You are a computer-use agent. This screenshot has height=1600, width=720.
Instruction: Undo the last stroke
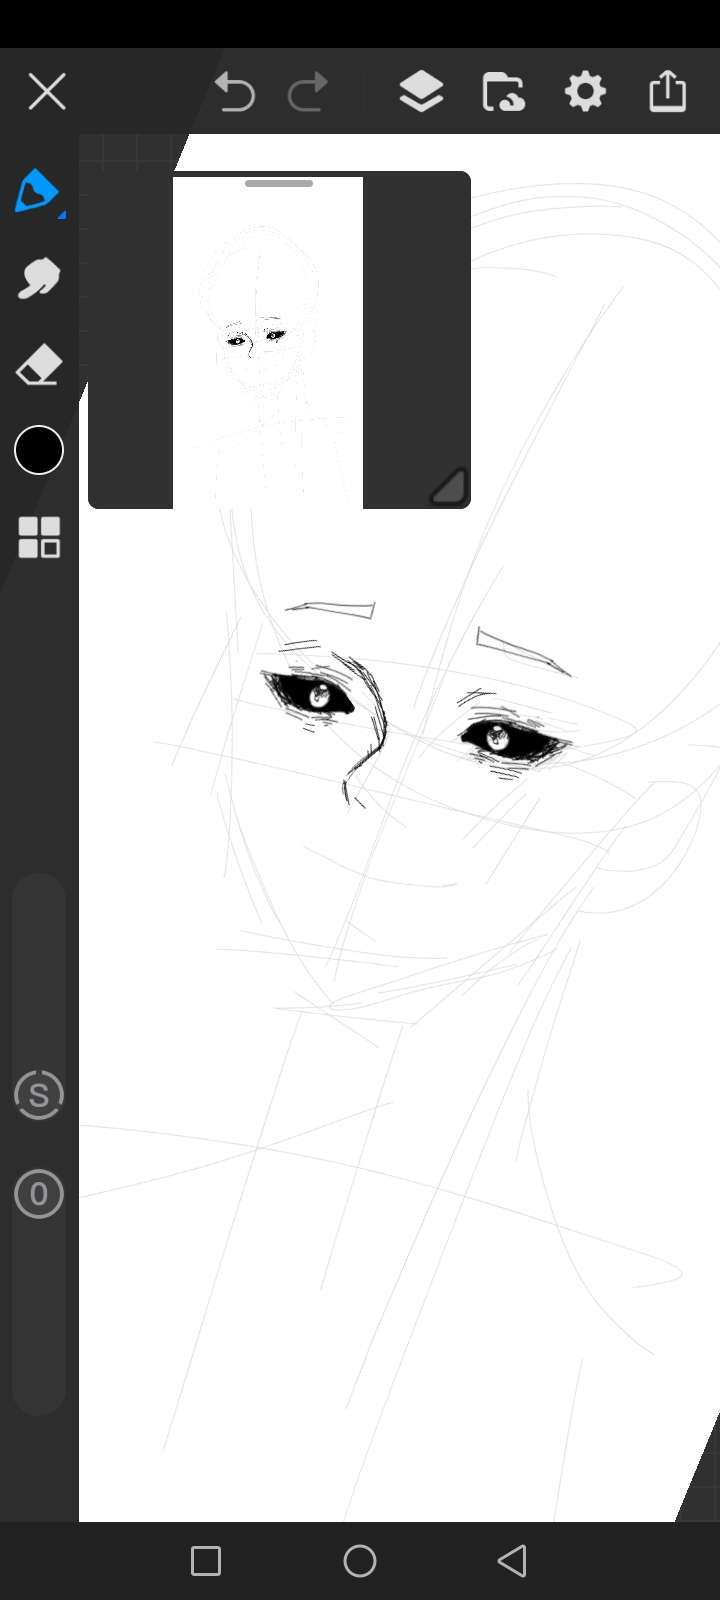[235, 92]
